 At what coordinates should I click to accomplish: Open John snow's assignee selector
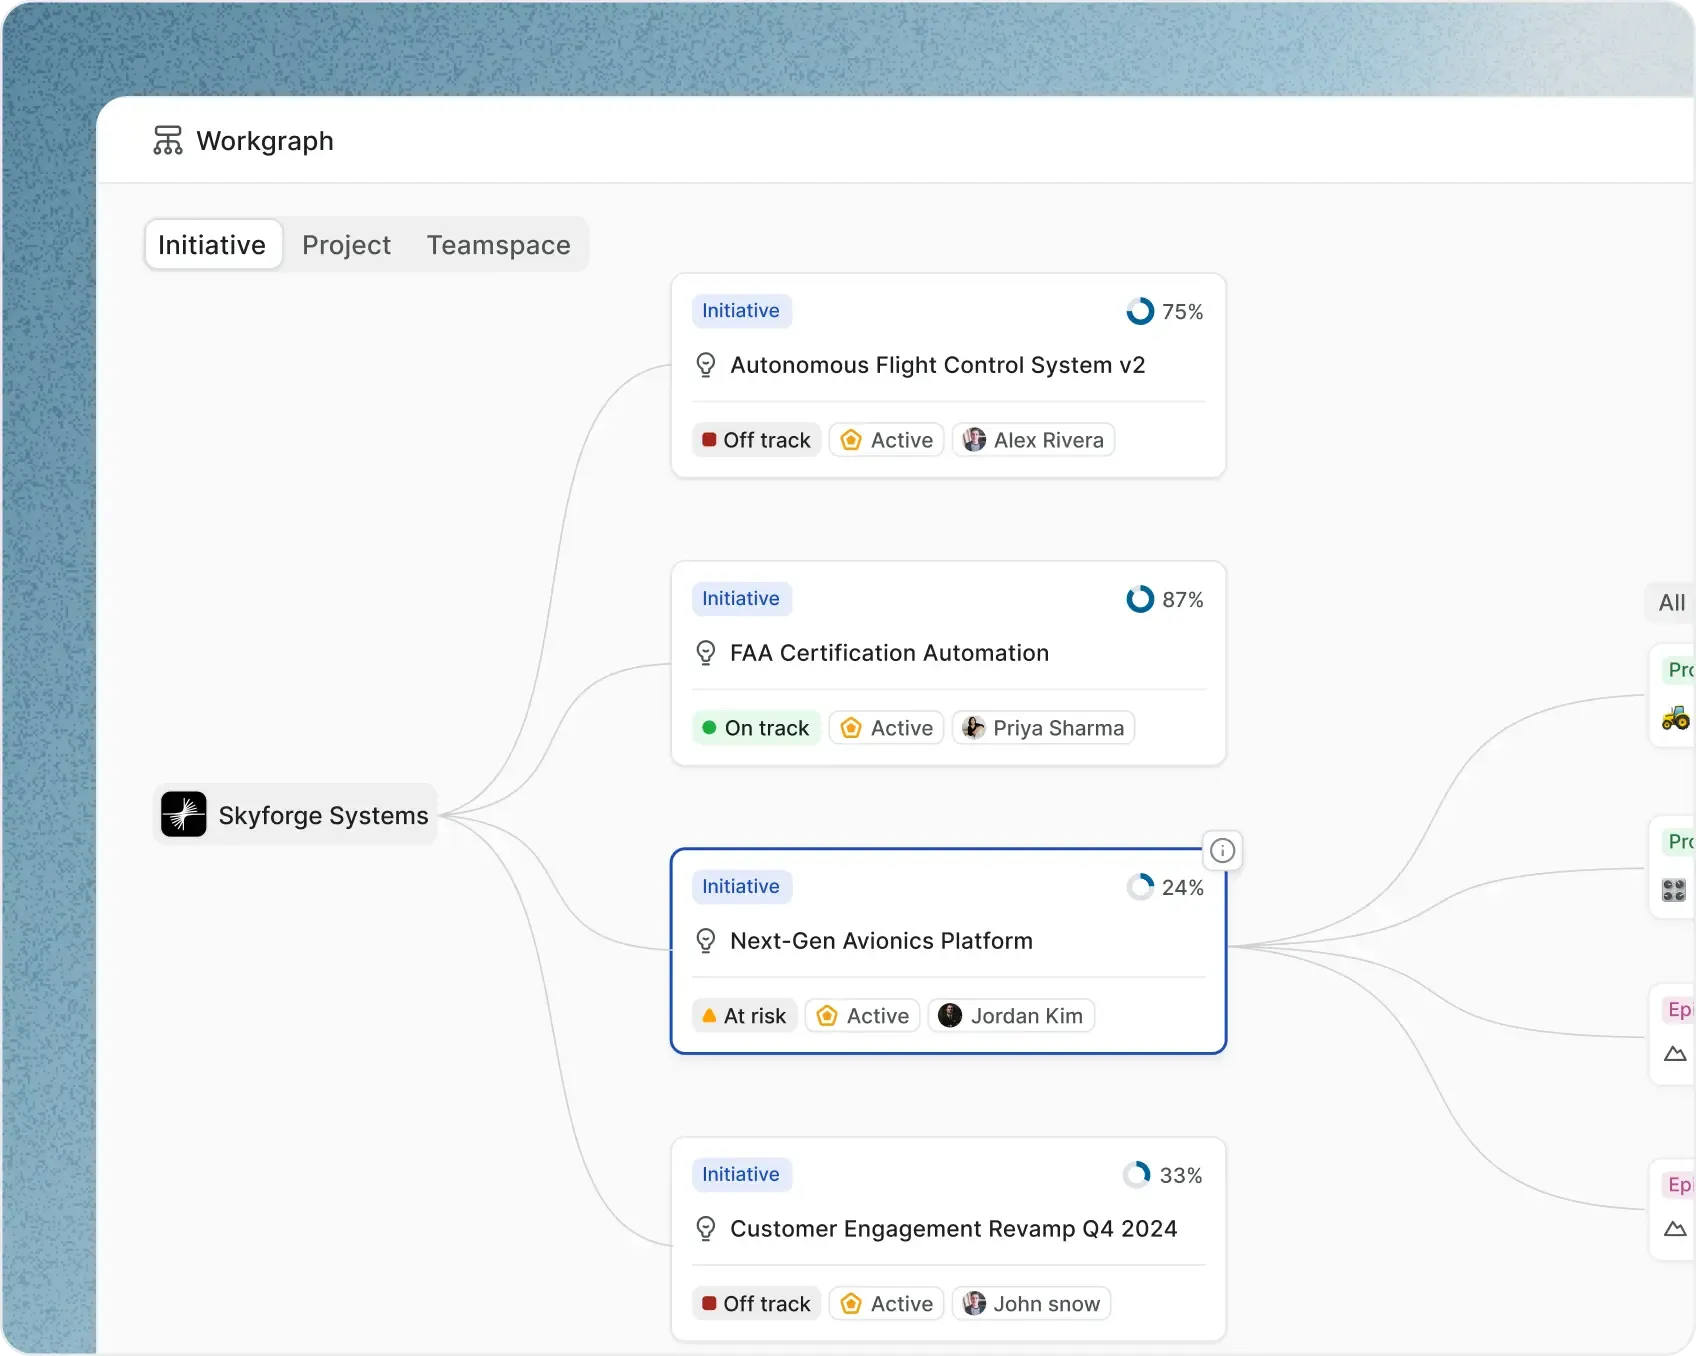1031,1303
